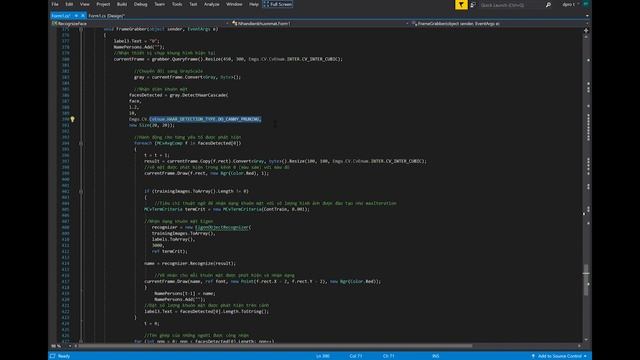
Task: Click the send feedback icon
Action: coord(473,5)
